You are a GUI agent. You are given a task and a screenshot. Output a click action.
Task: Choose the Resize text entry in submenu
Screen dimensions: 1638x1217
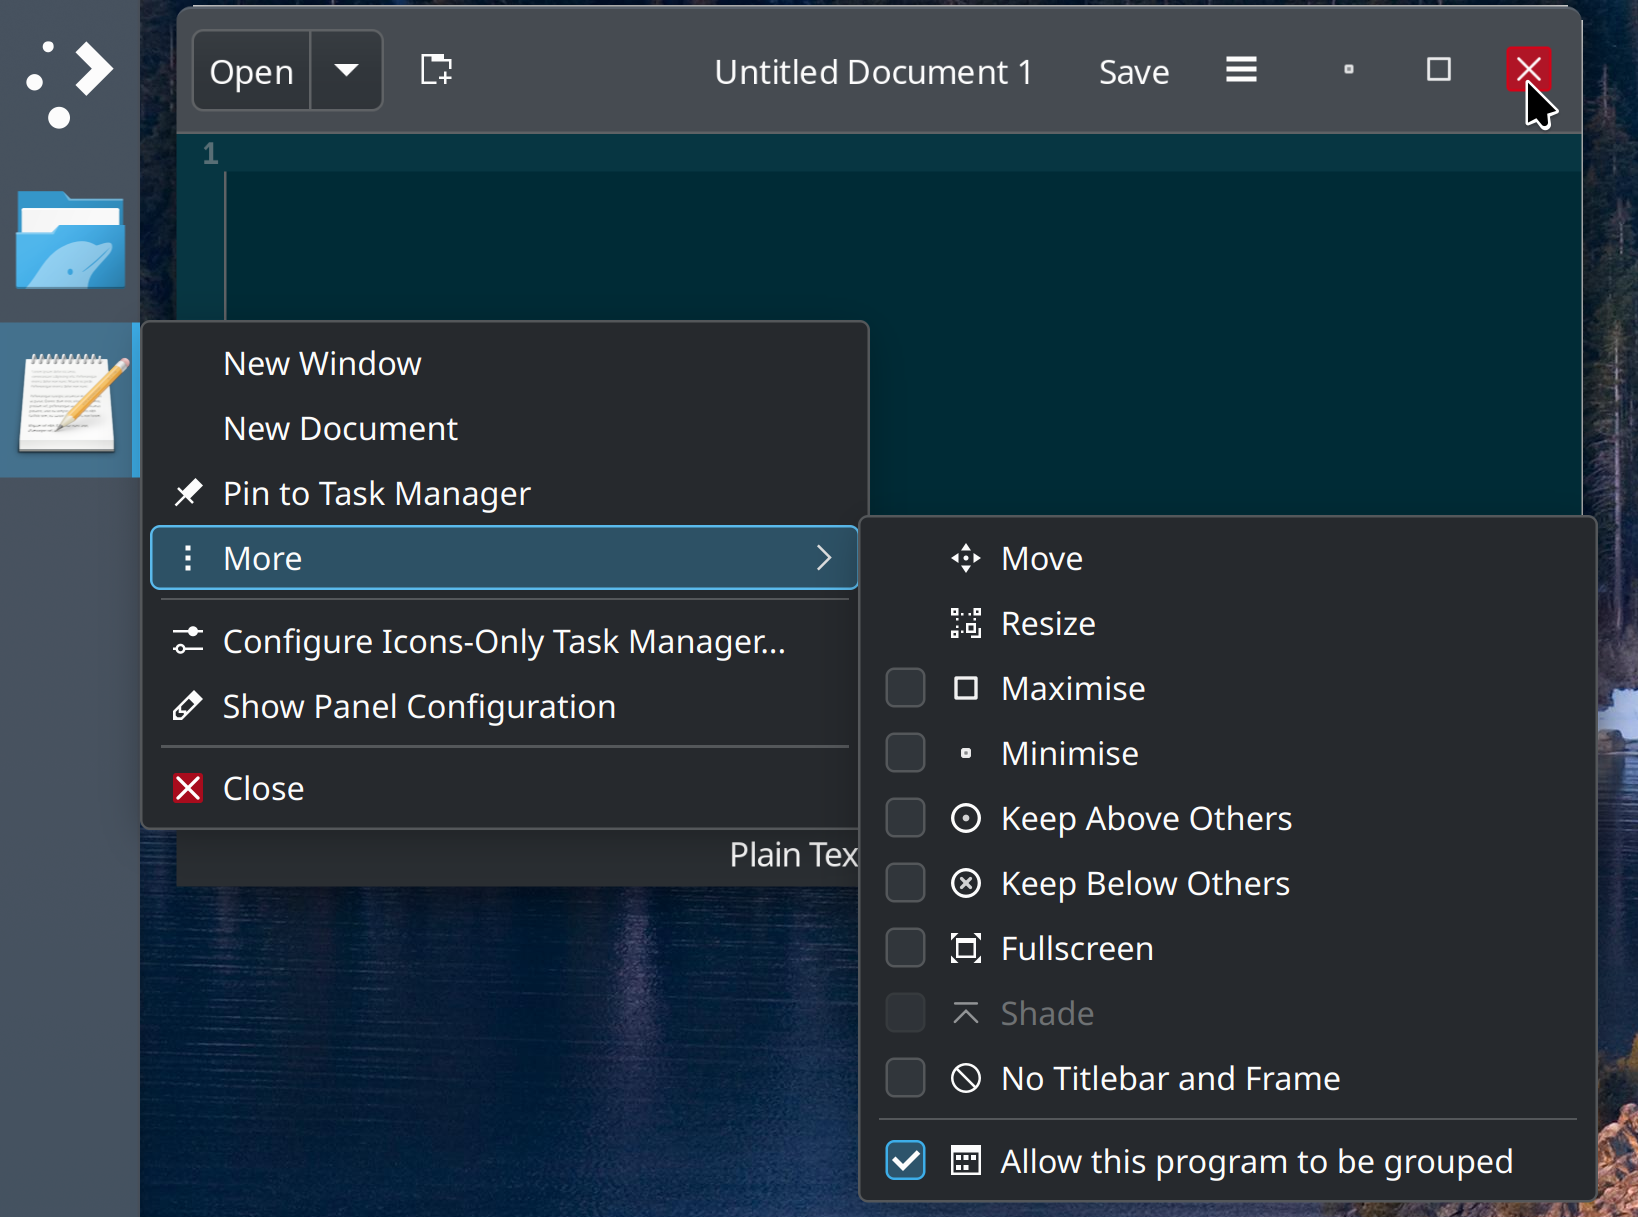click(1048, 623)
